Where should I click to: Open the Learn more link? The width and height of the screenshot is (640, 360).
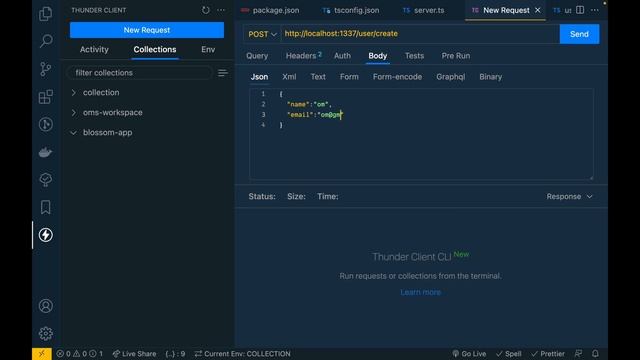tap(420, 292)
